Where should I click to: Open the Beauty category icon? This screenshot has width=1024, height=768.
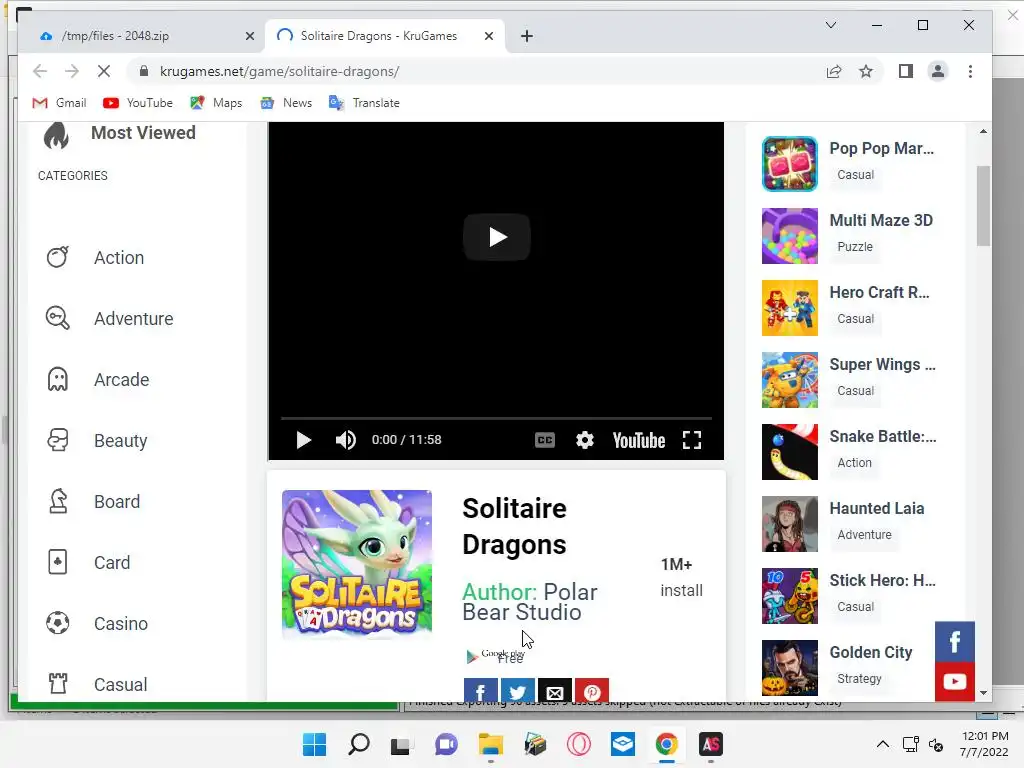tap(57, 440)
